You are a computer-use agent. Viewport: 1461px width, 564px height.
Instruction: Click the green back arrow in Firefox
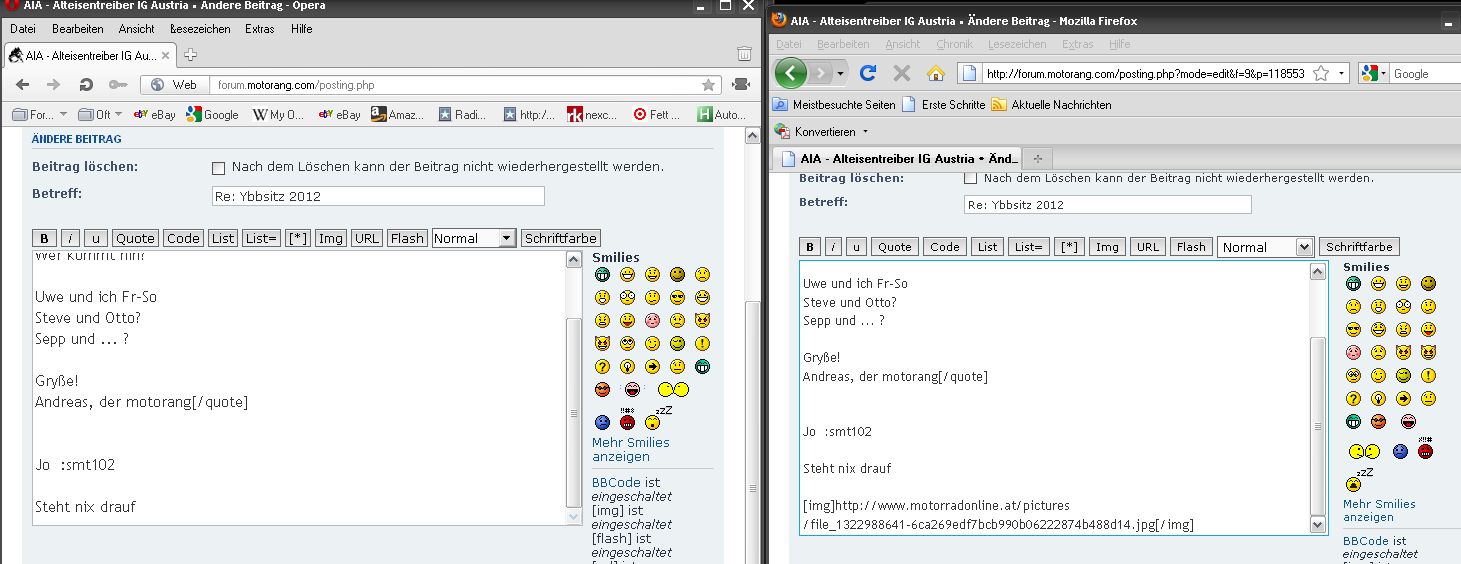click(x=791, y=72)
